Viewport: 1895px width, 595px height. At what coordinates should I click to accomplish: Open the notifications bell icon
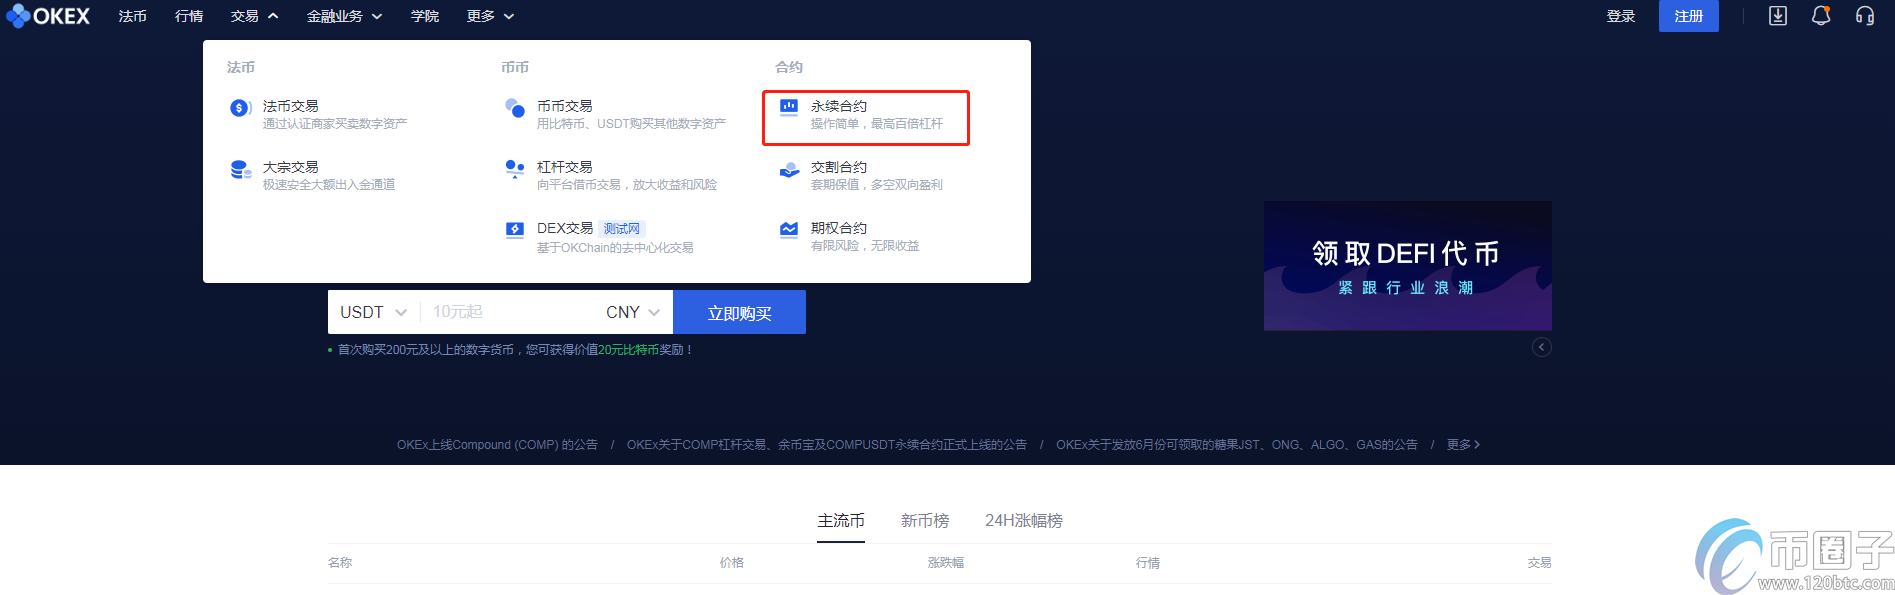click(1820, 16)
